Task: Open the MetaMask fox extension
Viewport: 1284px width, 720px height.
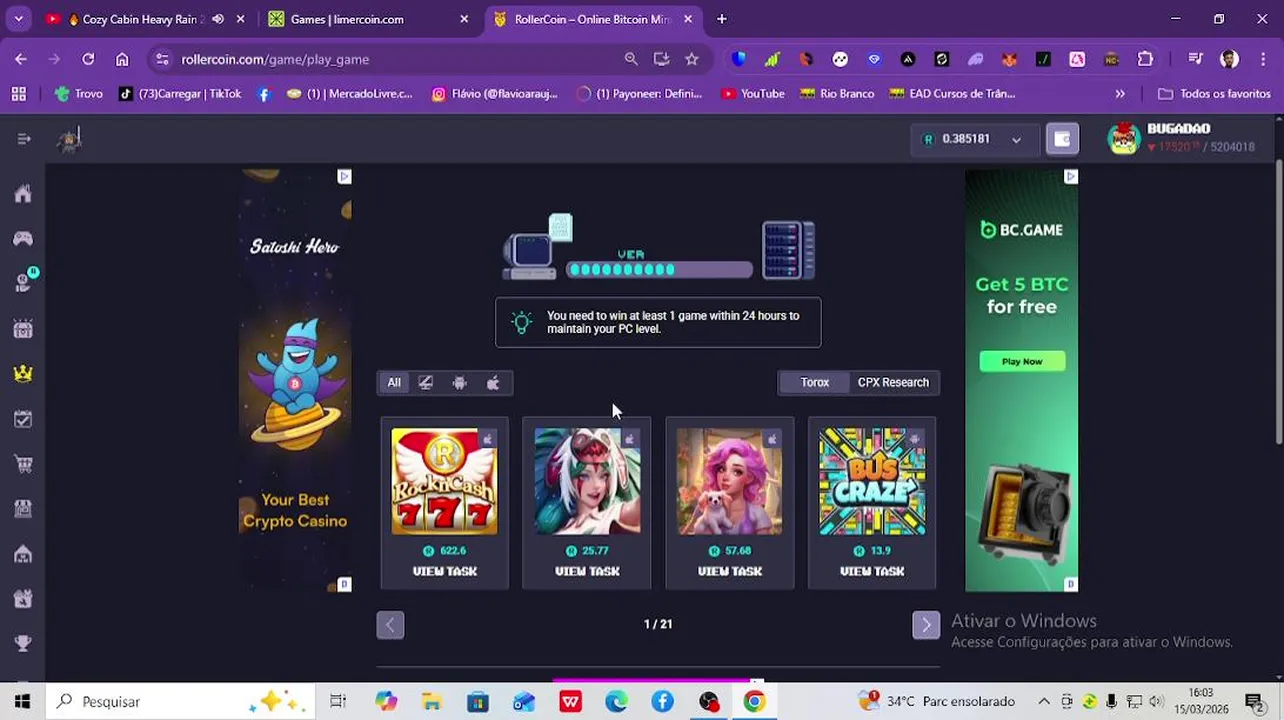Action: (x=1009, y=59)
